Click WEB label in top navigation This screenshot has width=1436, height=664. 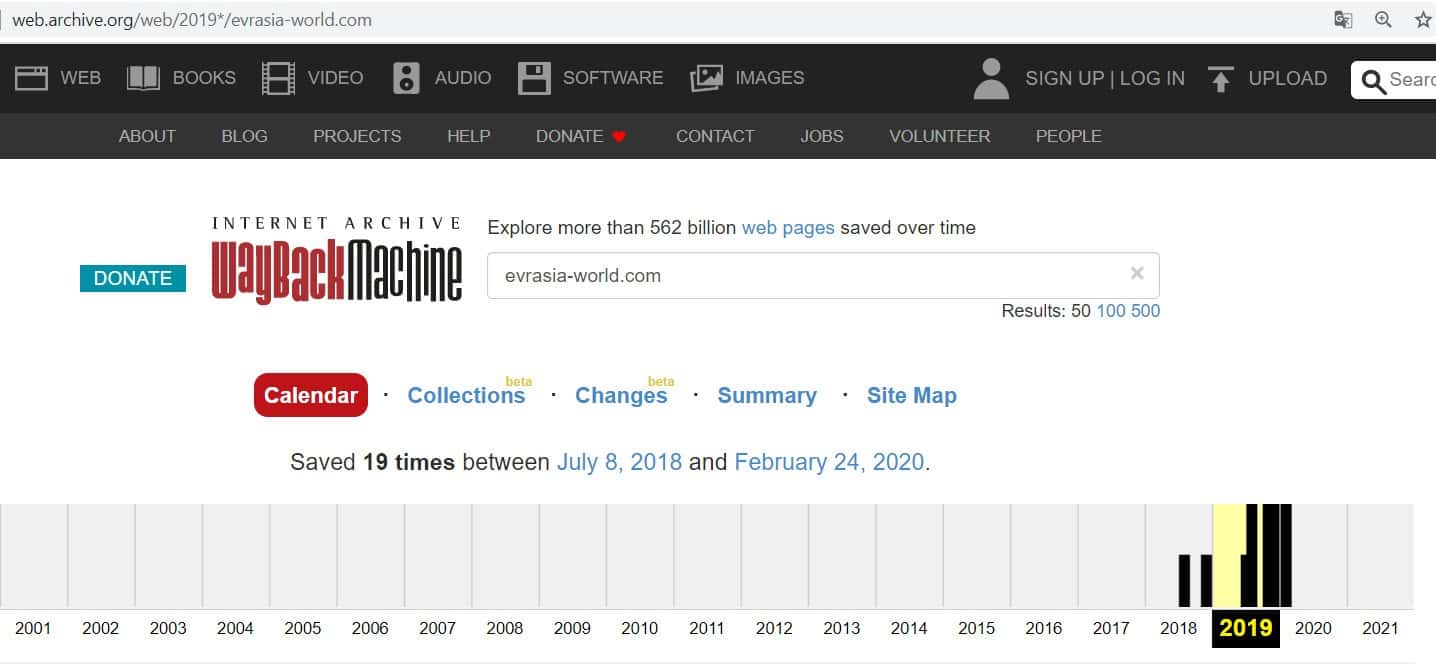81,78
